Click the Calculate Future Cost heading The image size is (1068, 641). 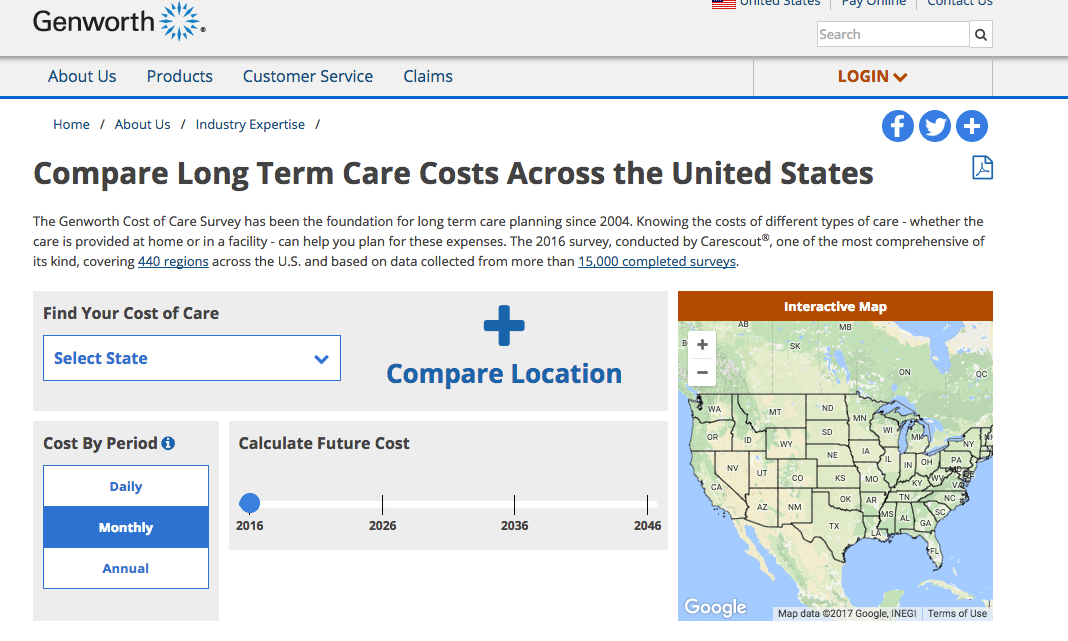(x=324, y=443)
